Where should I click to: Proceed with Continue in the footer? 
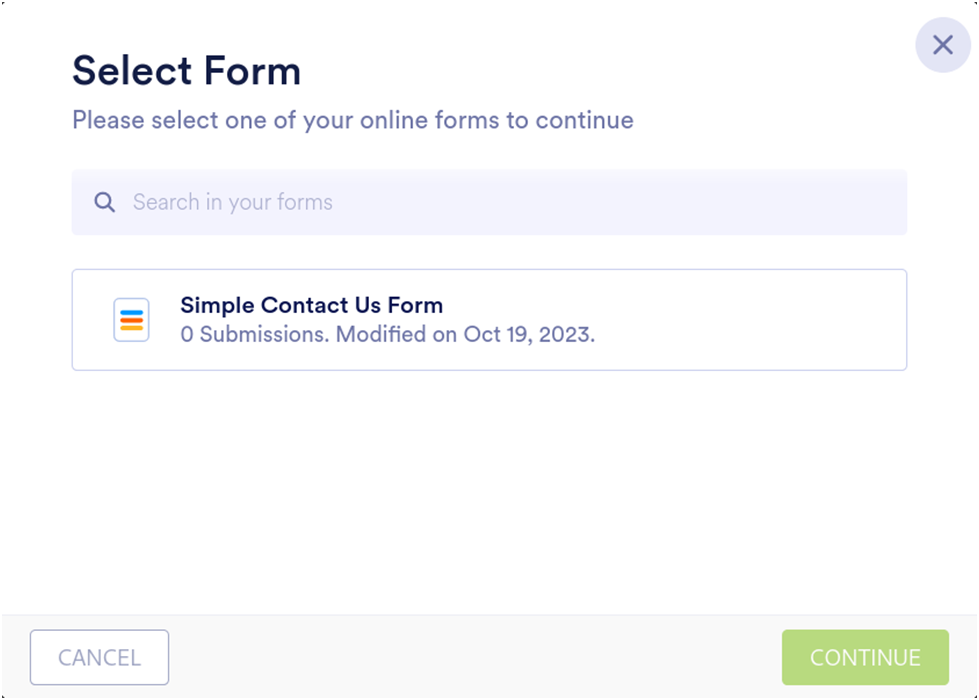pyautogui.click(x=865, y=657)
